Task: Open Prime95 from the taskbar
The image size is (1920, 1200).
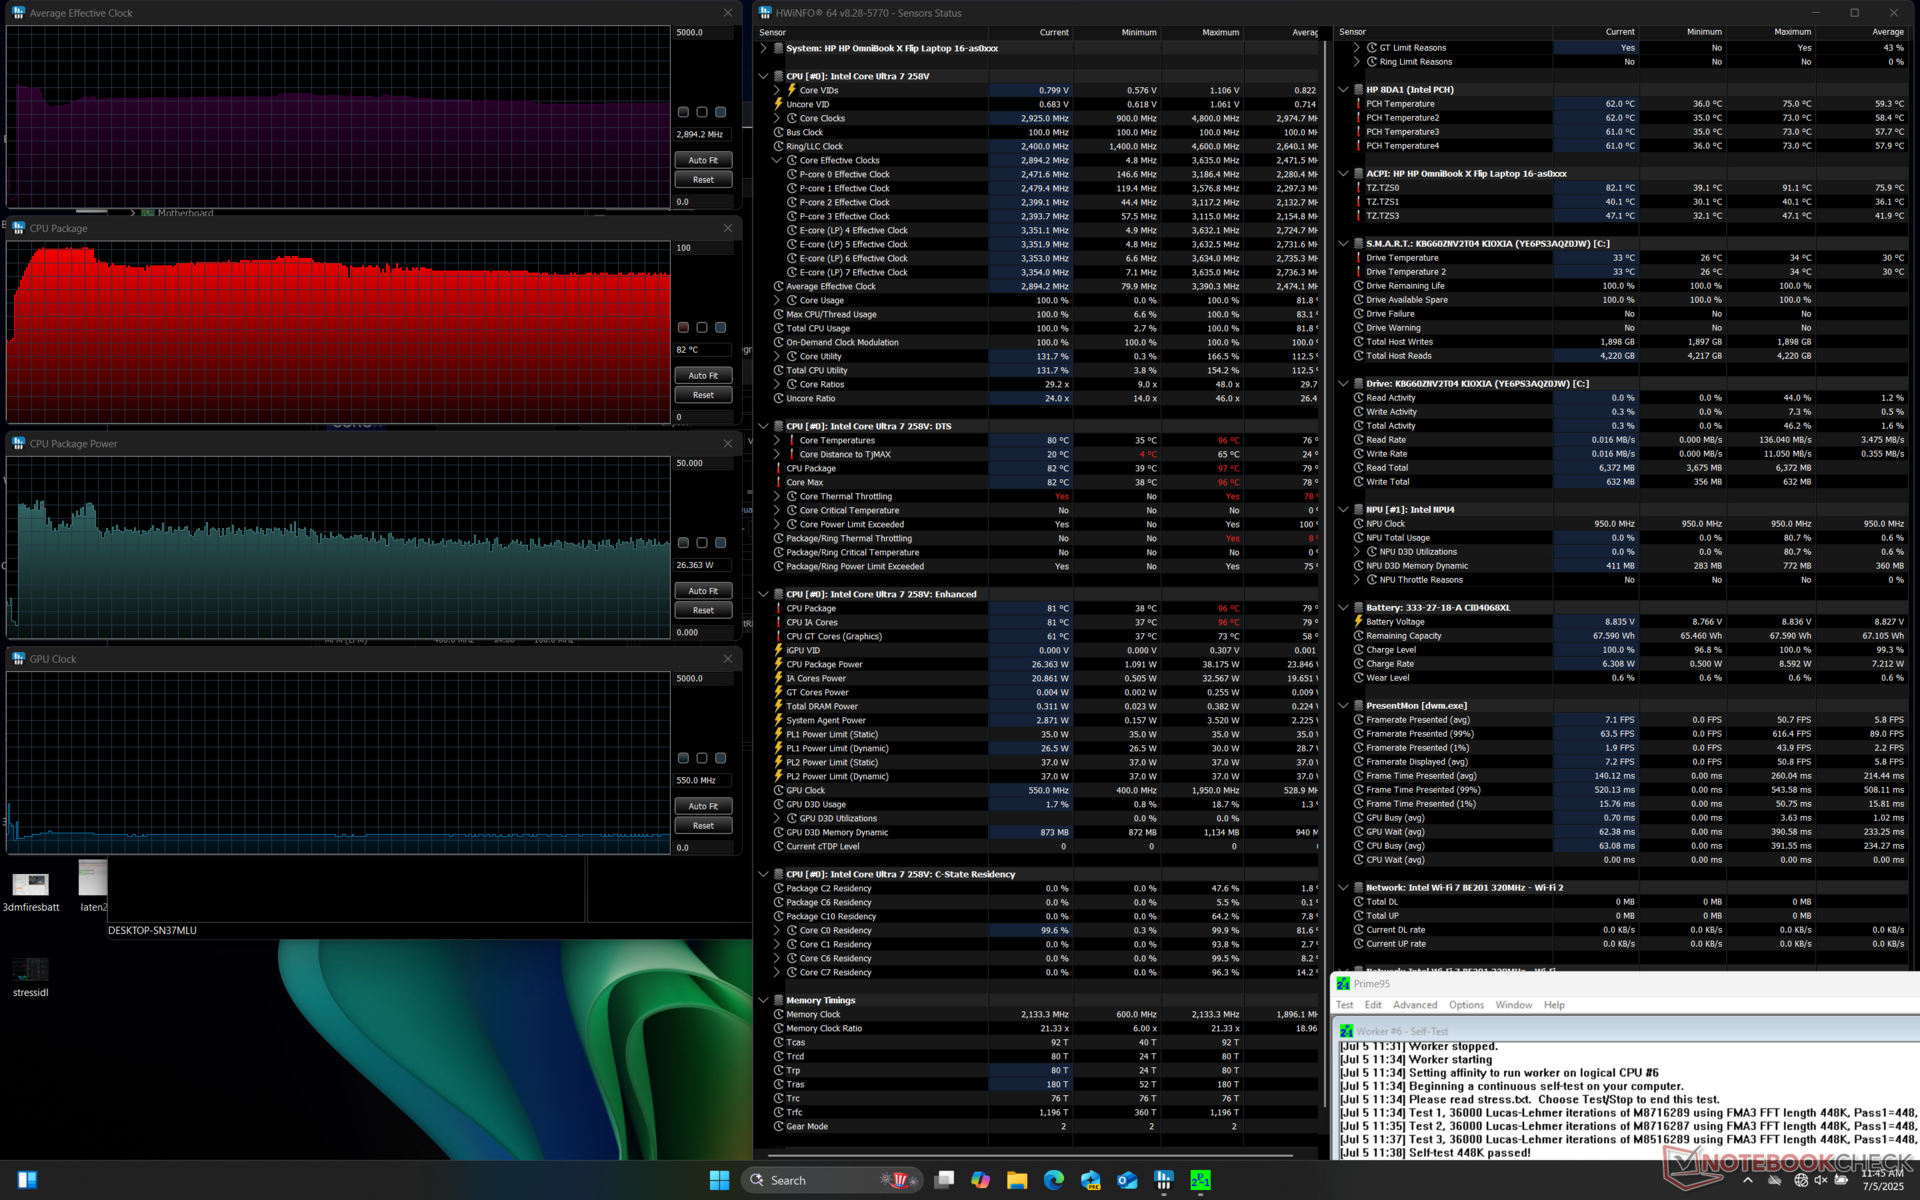Action: (1200, 1180)
